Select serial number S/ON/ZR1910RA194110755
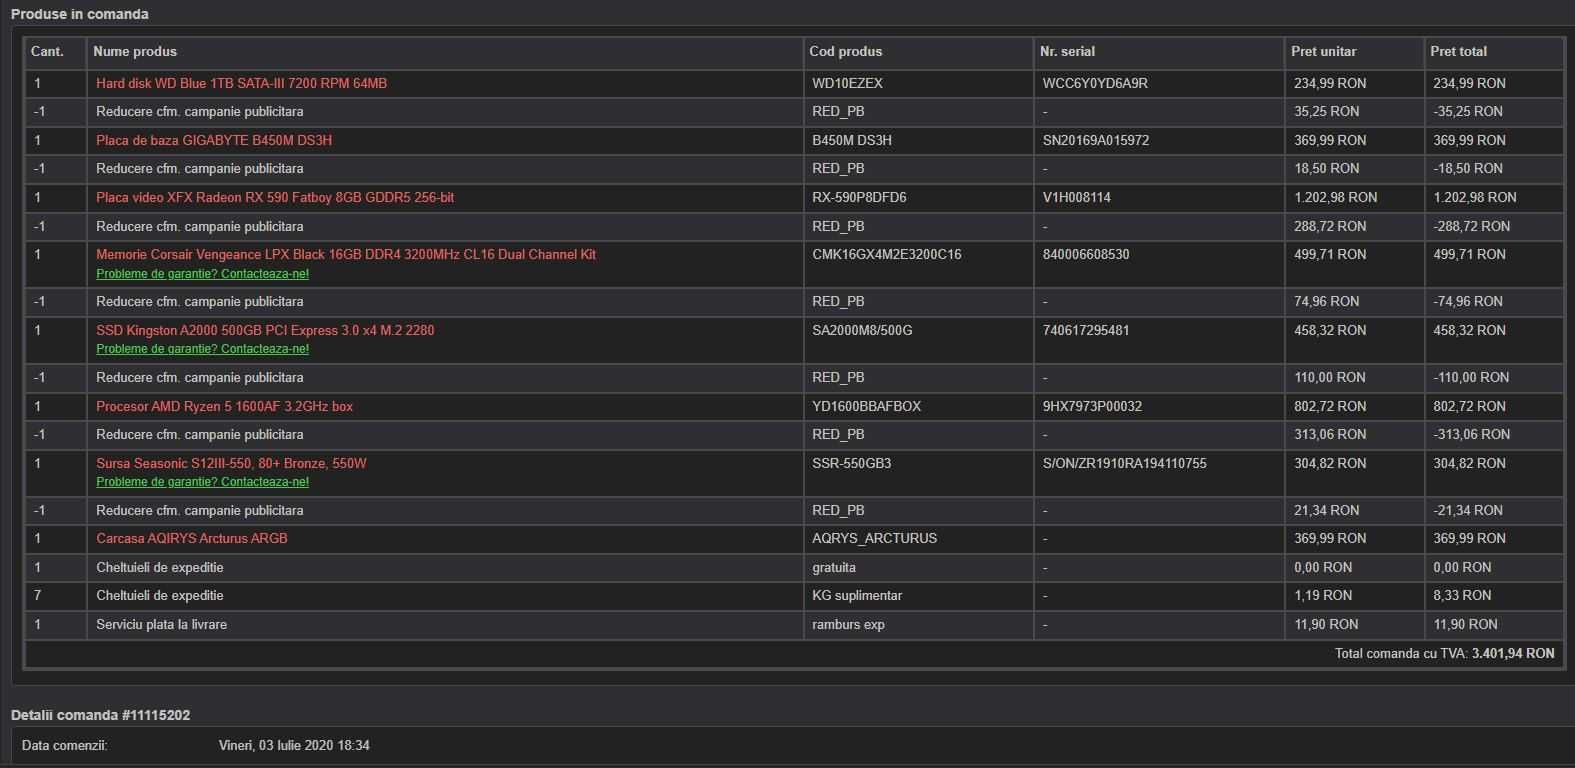1575x768 pixels. tap(1124, 463)
